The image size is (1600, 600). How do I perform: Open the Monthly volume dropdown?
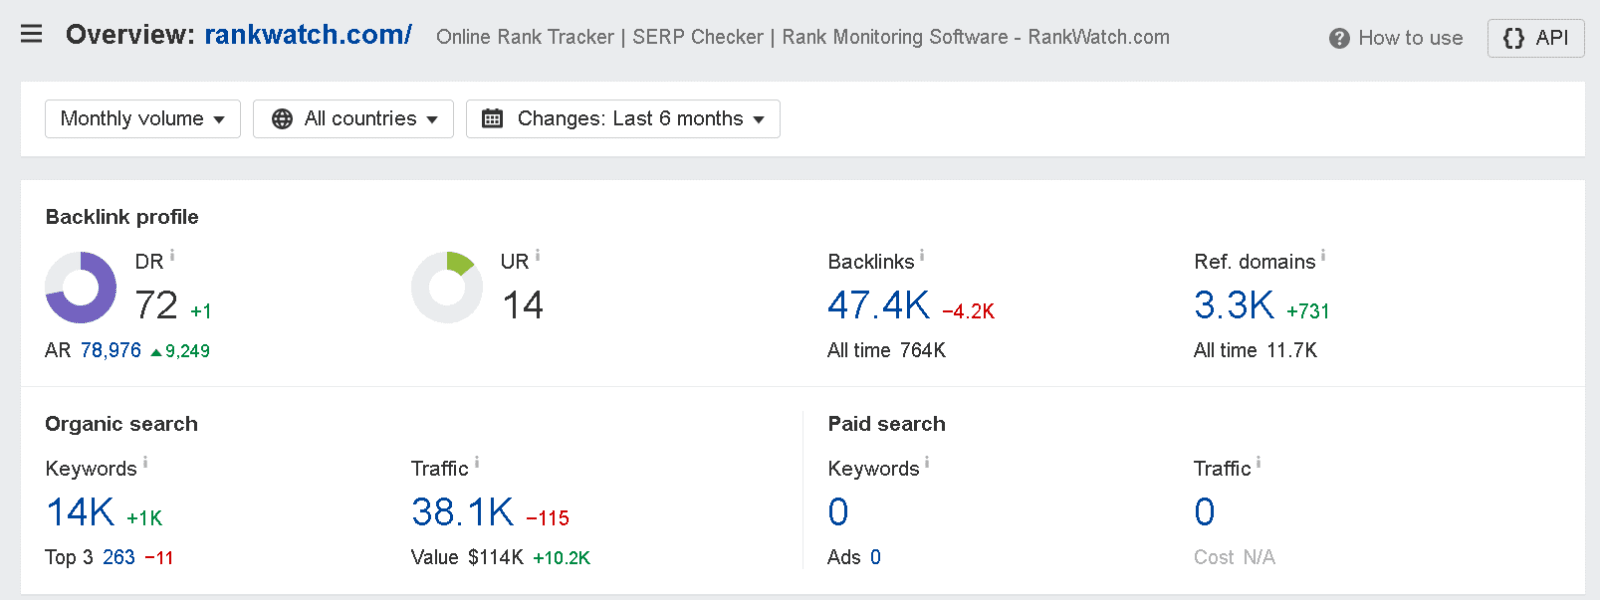pyautogui.click(x=143, y=119)
